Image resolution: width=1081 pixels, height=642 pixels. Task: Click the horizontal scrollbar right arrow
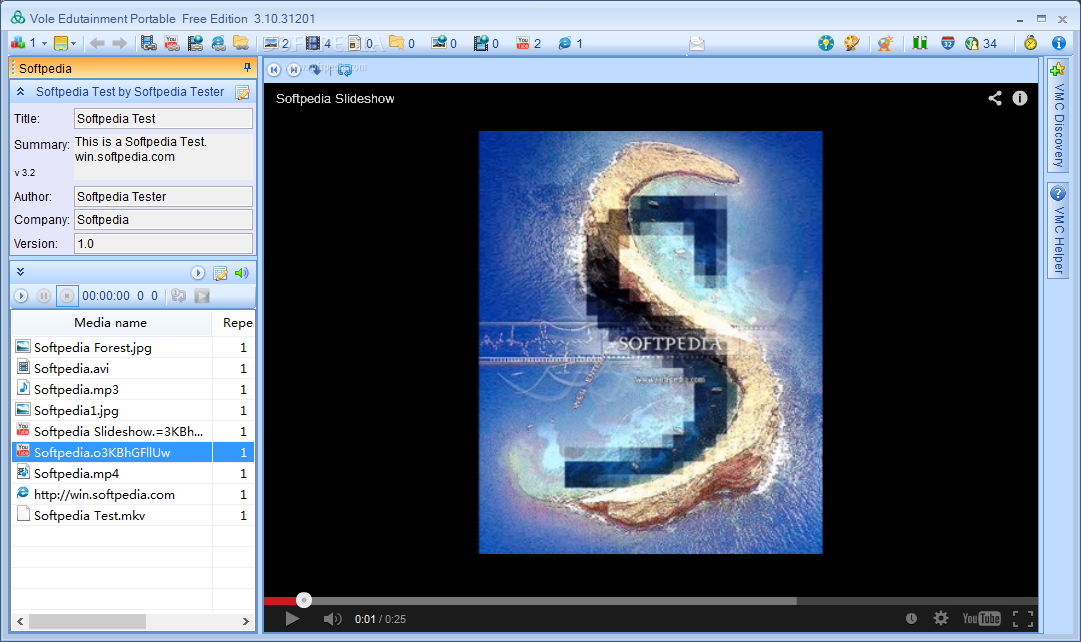click(x=245, y=621)
